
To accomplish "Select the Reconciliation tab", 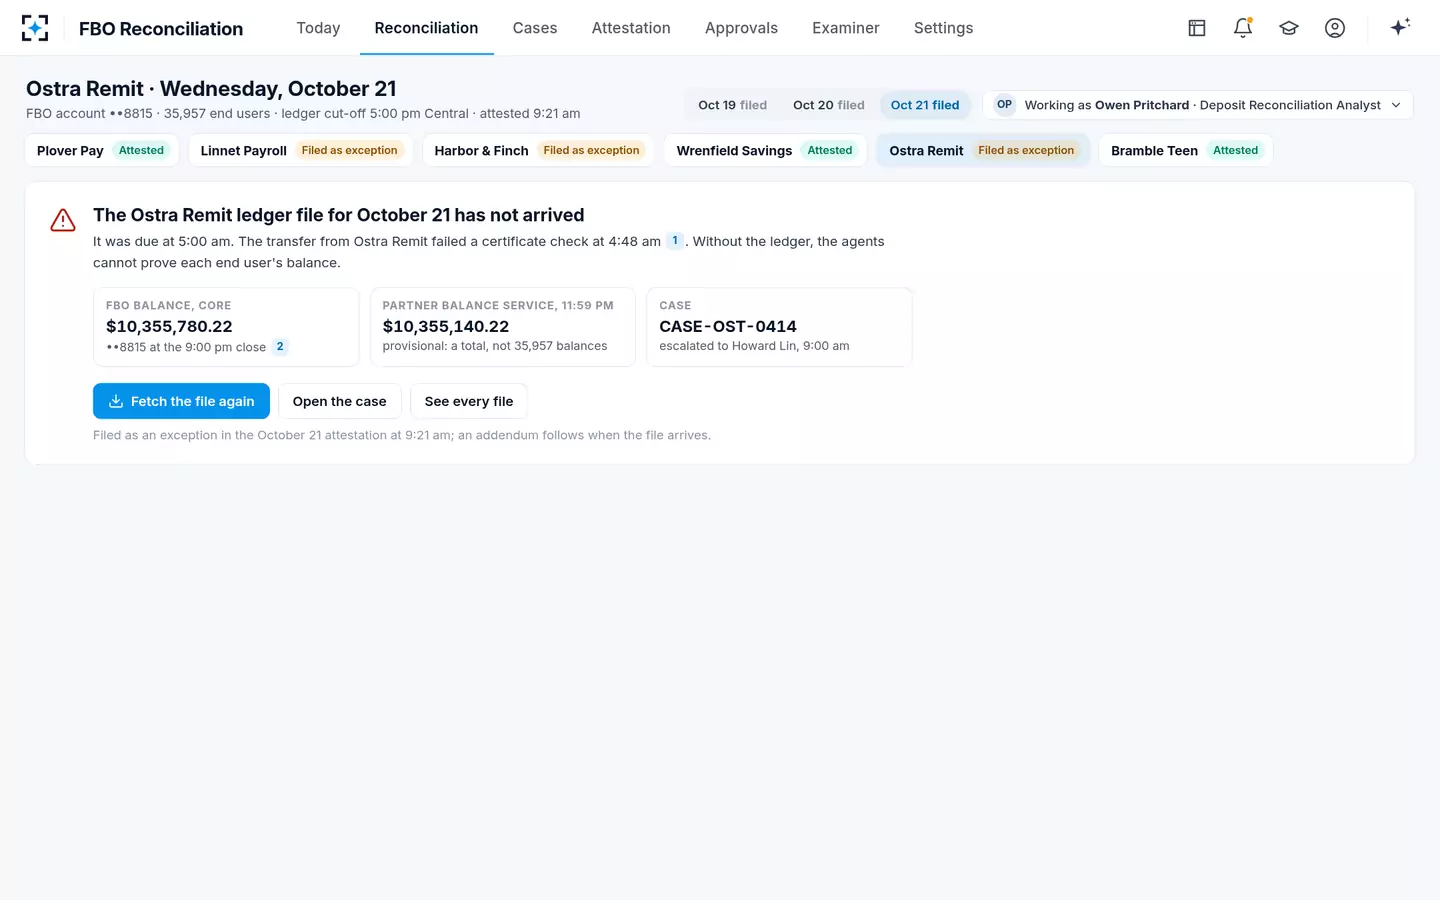I will 426,28.
